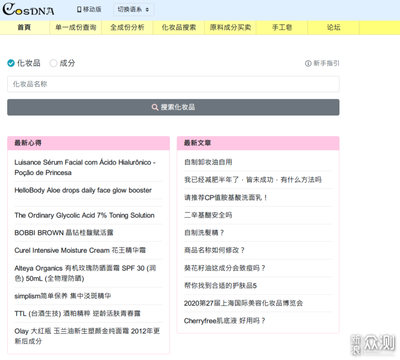Open article 我已经减肥半年了

click(x=253, y=180)
